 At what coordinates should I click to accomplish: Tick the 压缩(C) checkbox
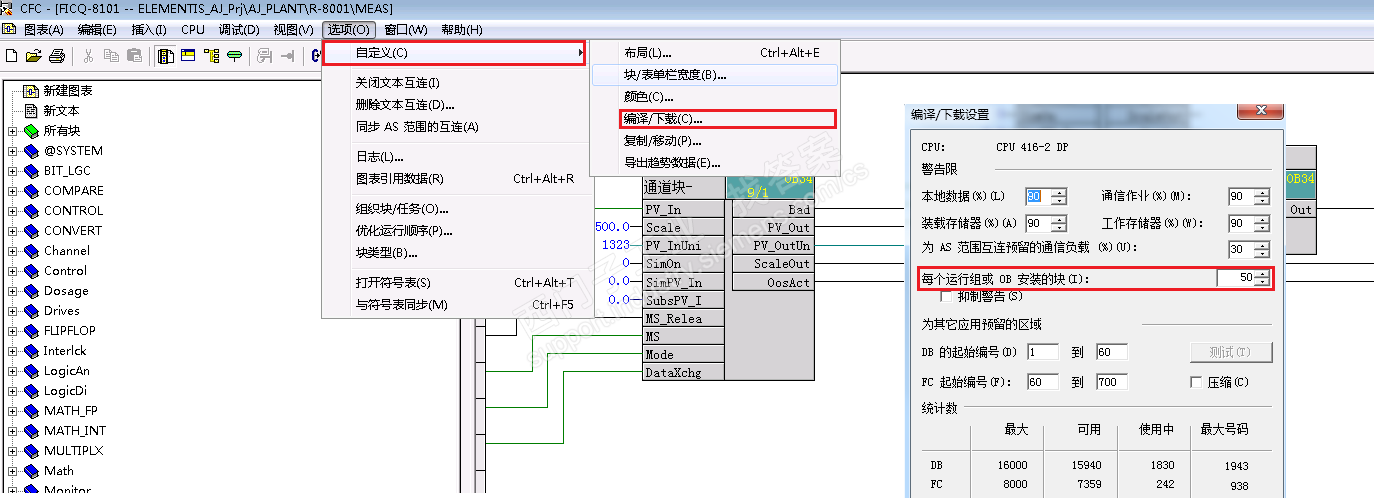coord(1196,382)
